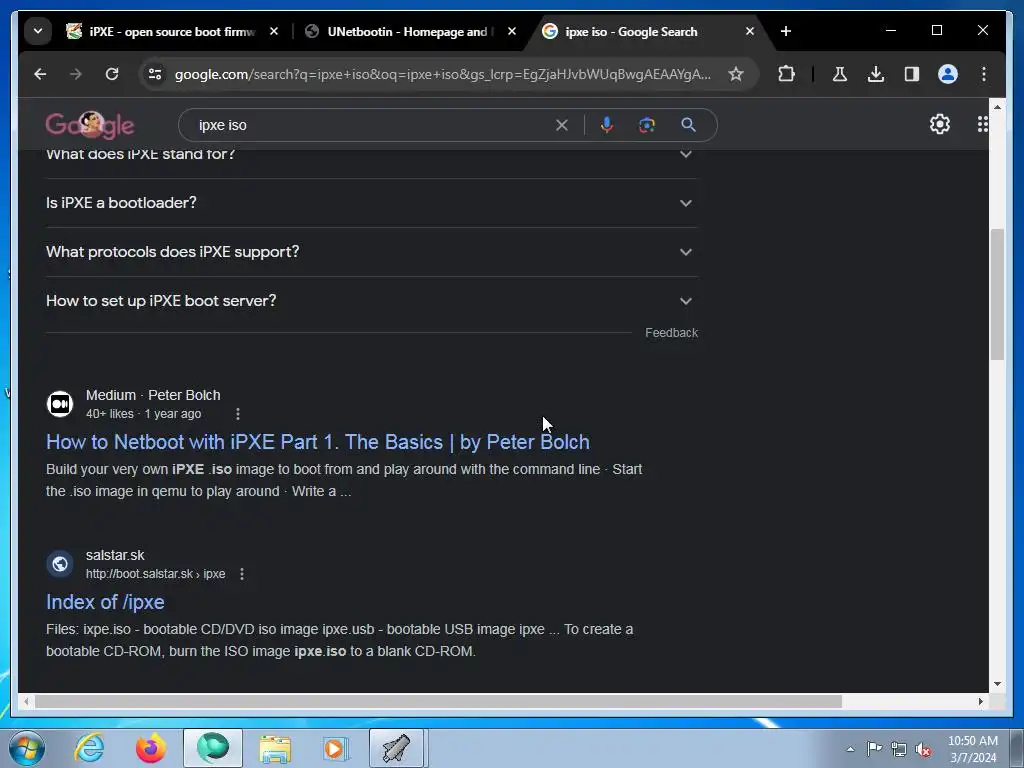The width and height of the screenshot is (1024, 768).
Task: Show hidden system tray icons
Action: (850, 749)
